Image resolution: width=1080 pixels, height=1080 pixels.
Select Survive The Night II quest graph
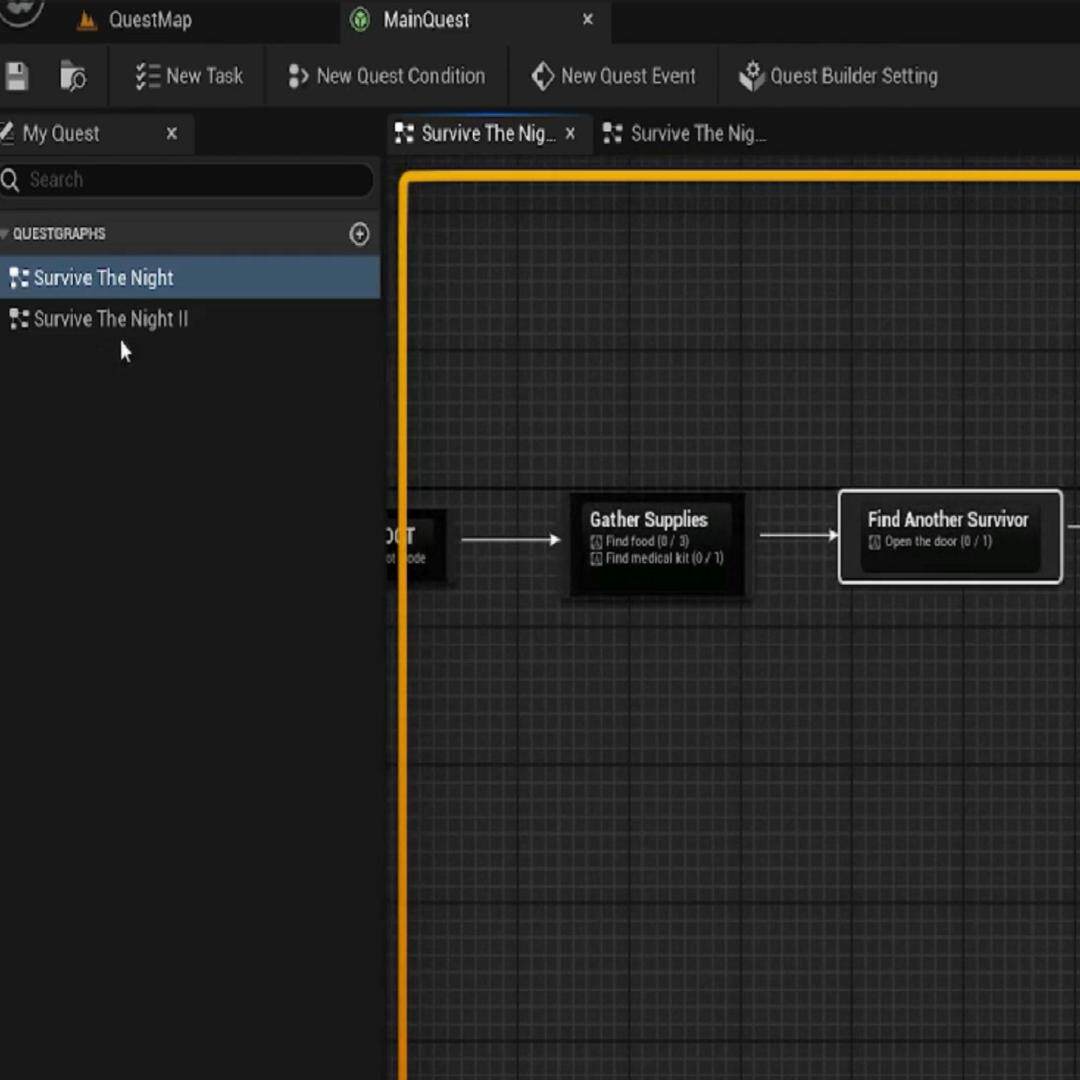click(110, 319)
